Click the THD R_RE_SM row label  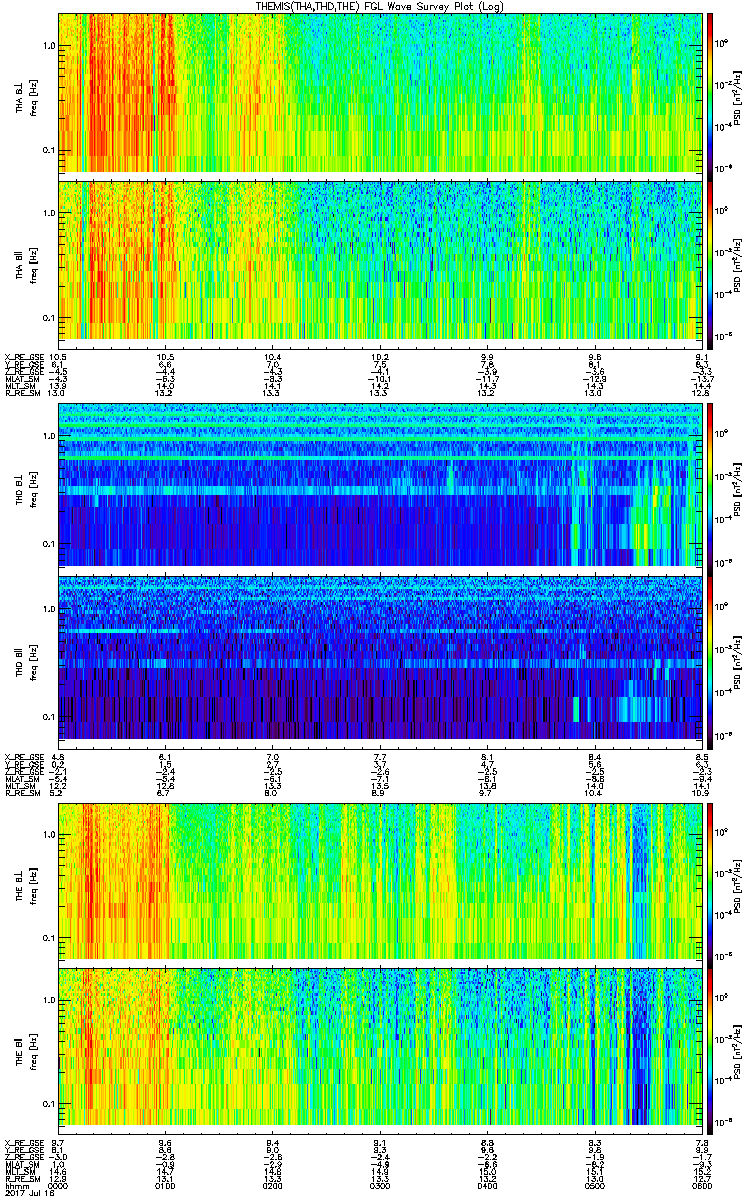[21, 794]
